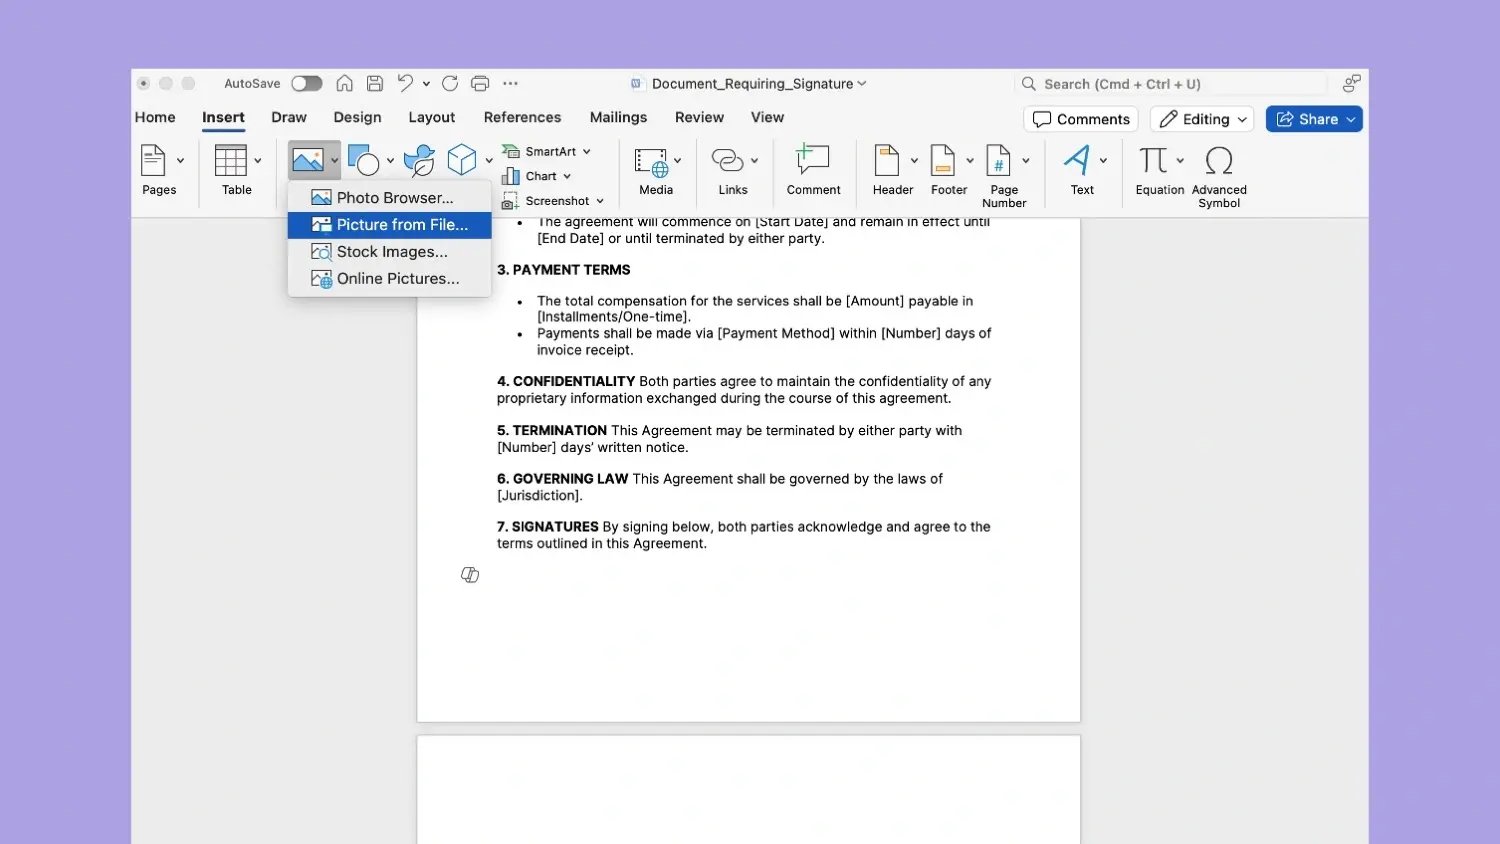Click the Shapes icon in ribbon

coord(363,161)
